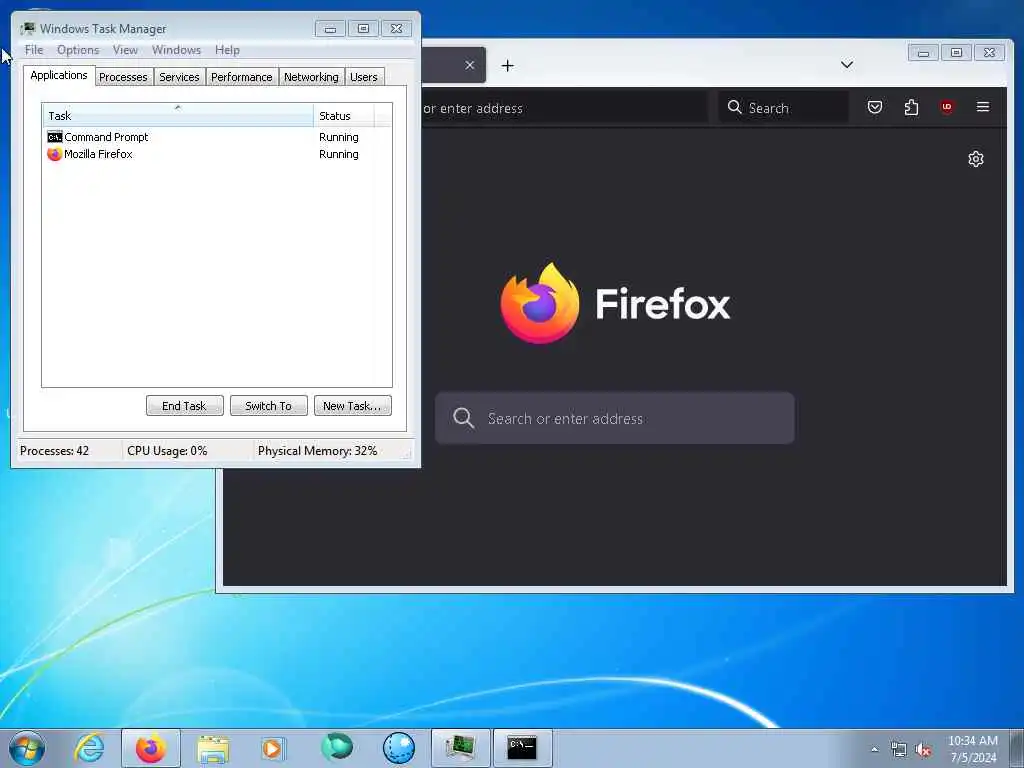Open the Windows menu in Task Manager
1024x768 pixels.
pyautogui.click(x=176, y=50)
